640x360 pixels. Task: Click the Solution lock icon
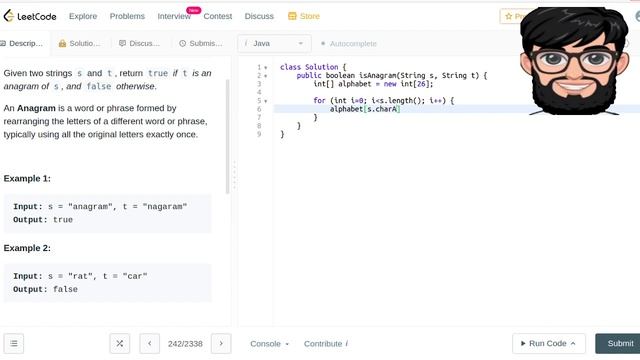[62, 43]
